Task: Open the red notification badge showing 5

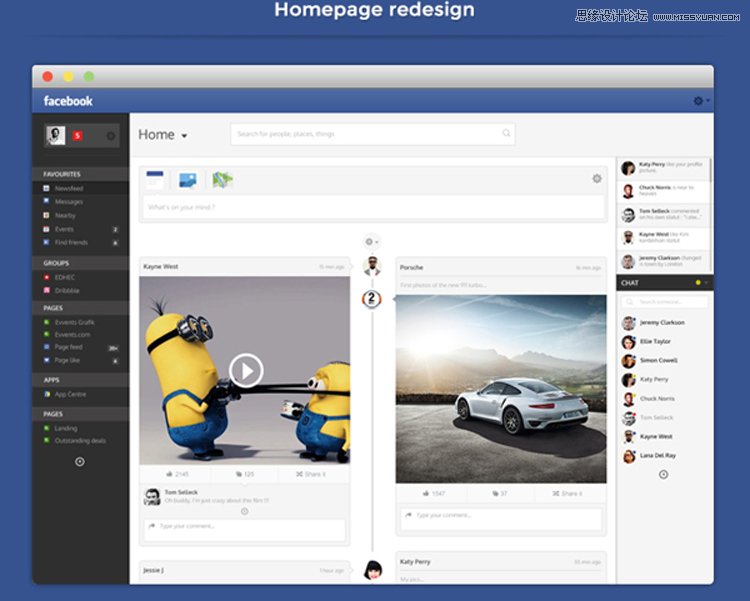Action: tap(77, 136)
